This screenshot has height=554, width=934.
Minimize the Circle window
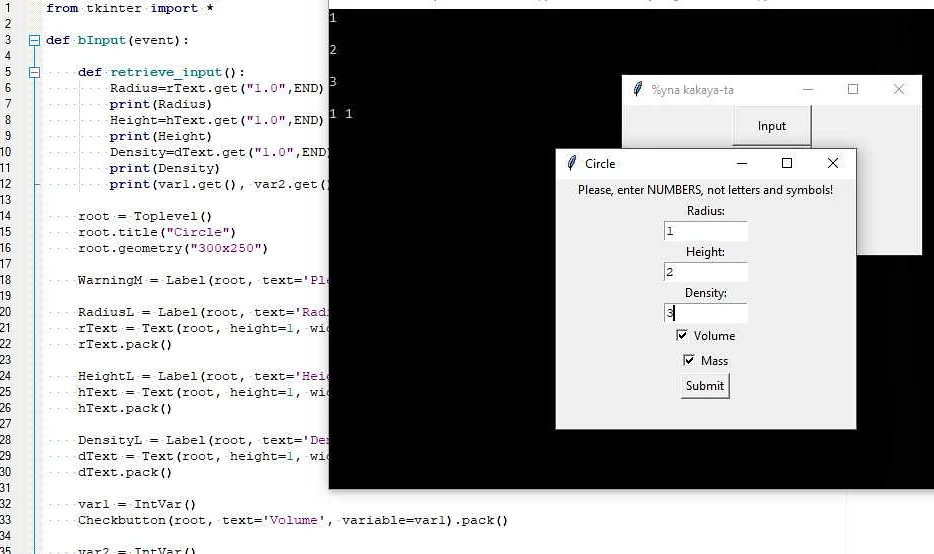[x=741, y=163]
